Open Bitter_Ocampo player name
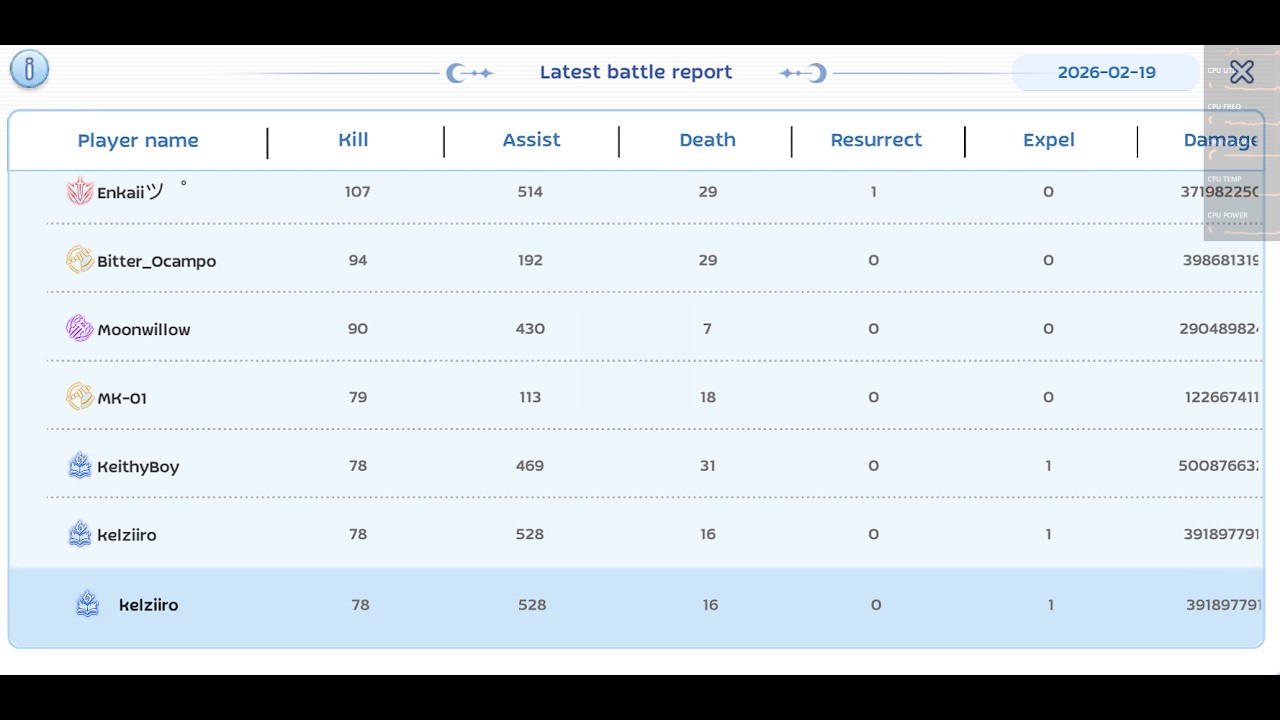 pyautogui.click(x=156, y=261)
